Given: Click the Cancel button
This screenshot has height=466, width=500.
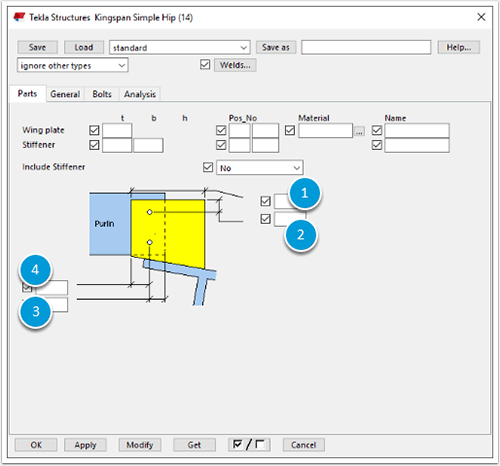Looking at the screenshot, I should (x=304, y=445).
